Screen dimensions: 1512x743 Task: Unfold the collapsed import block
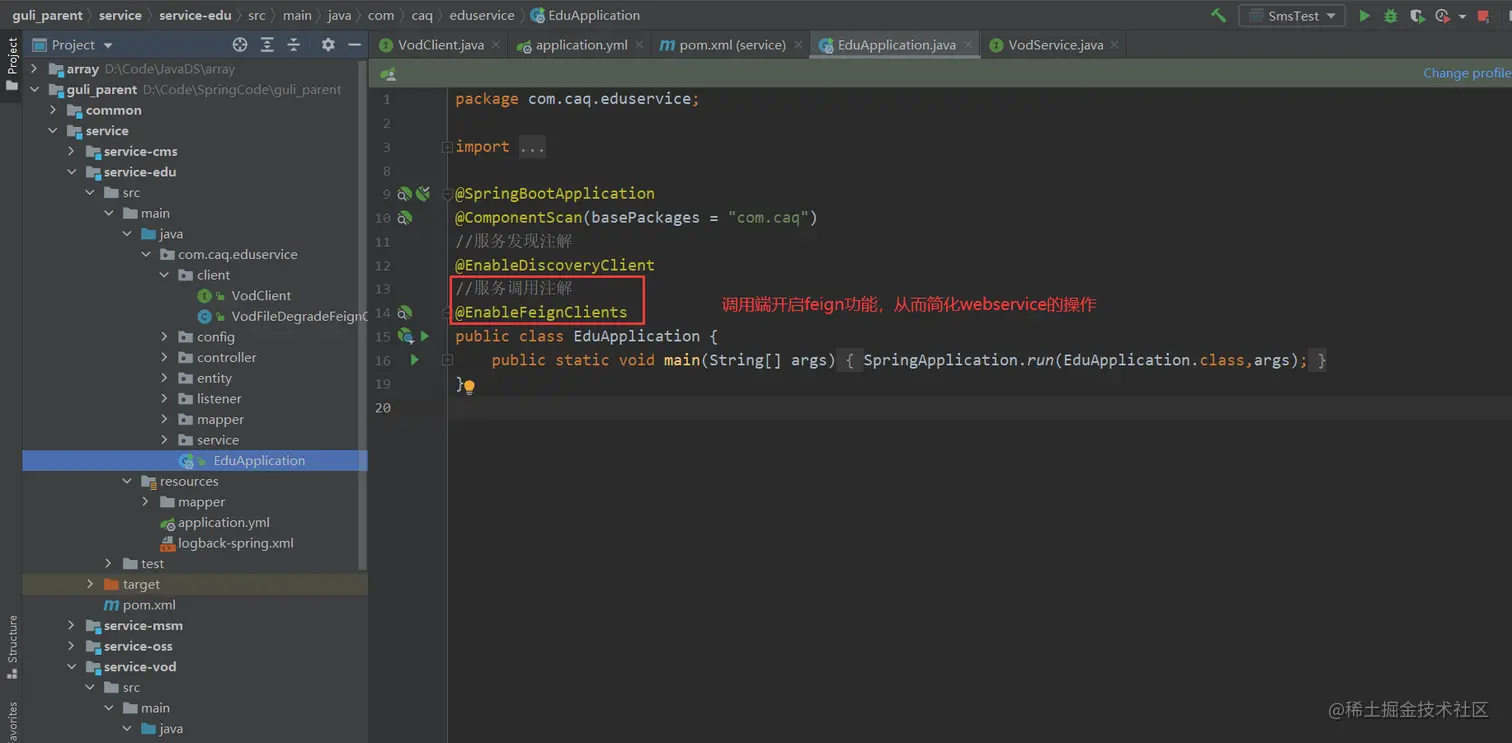pyautogui.click(x=447, y=147)
